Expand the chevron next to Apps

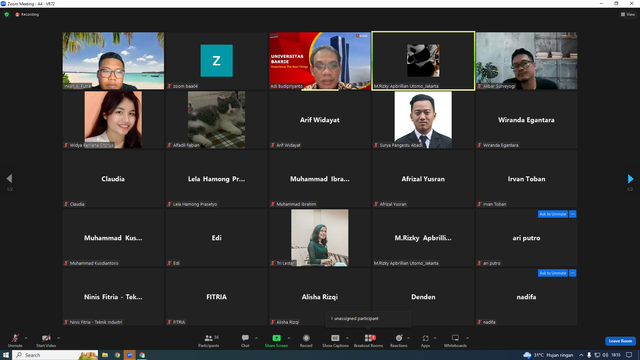tap(435, 338)
